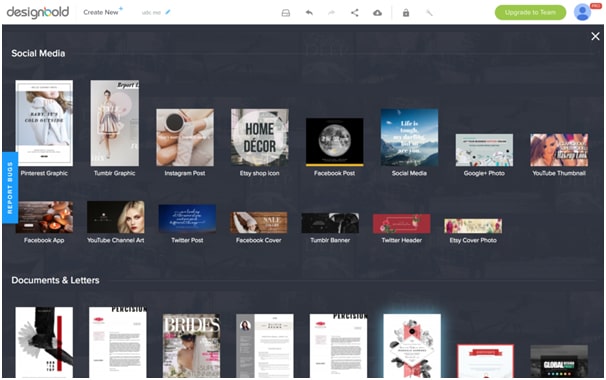
Task: Pick the Tumblr Banner template
Action: [330, 223]
